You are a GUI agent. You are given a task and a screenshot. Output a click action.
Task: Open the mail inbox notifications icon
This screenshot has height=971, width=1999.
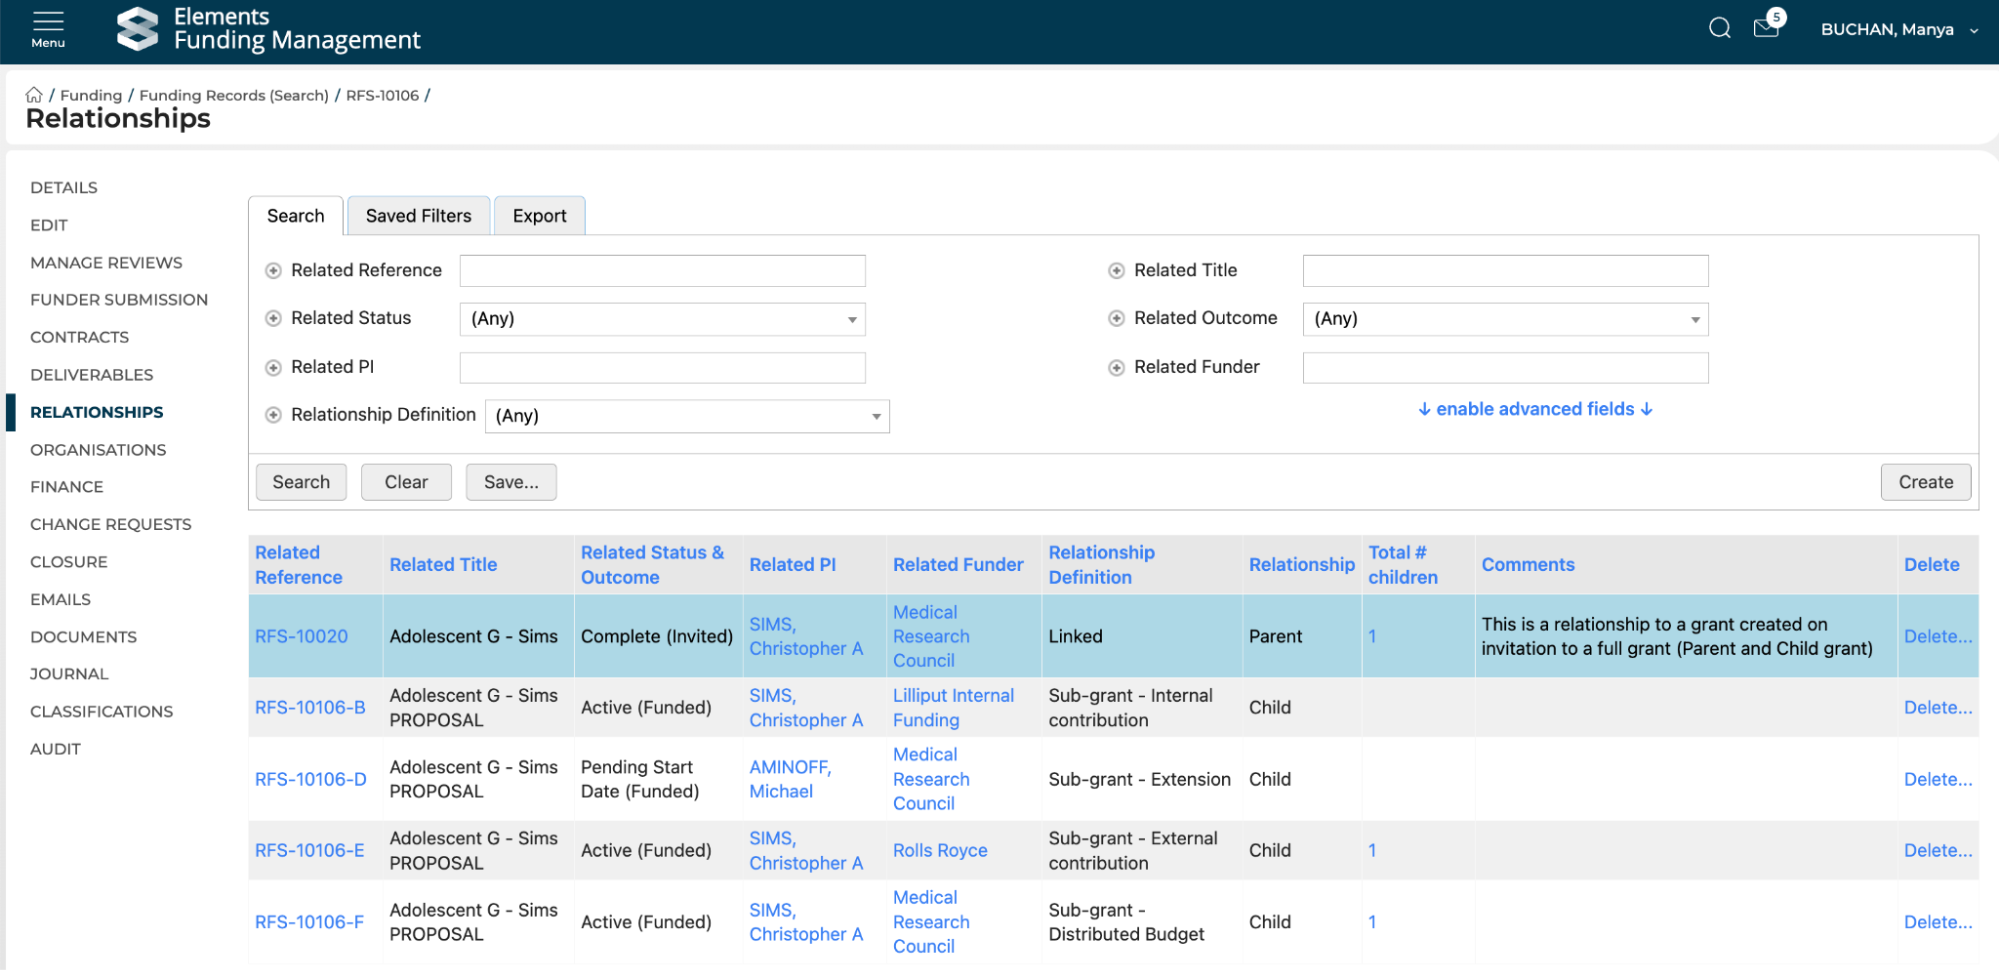pyautogui.click(x=1766, y=28)
